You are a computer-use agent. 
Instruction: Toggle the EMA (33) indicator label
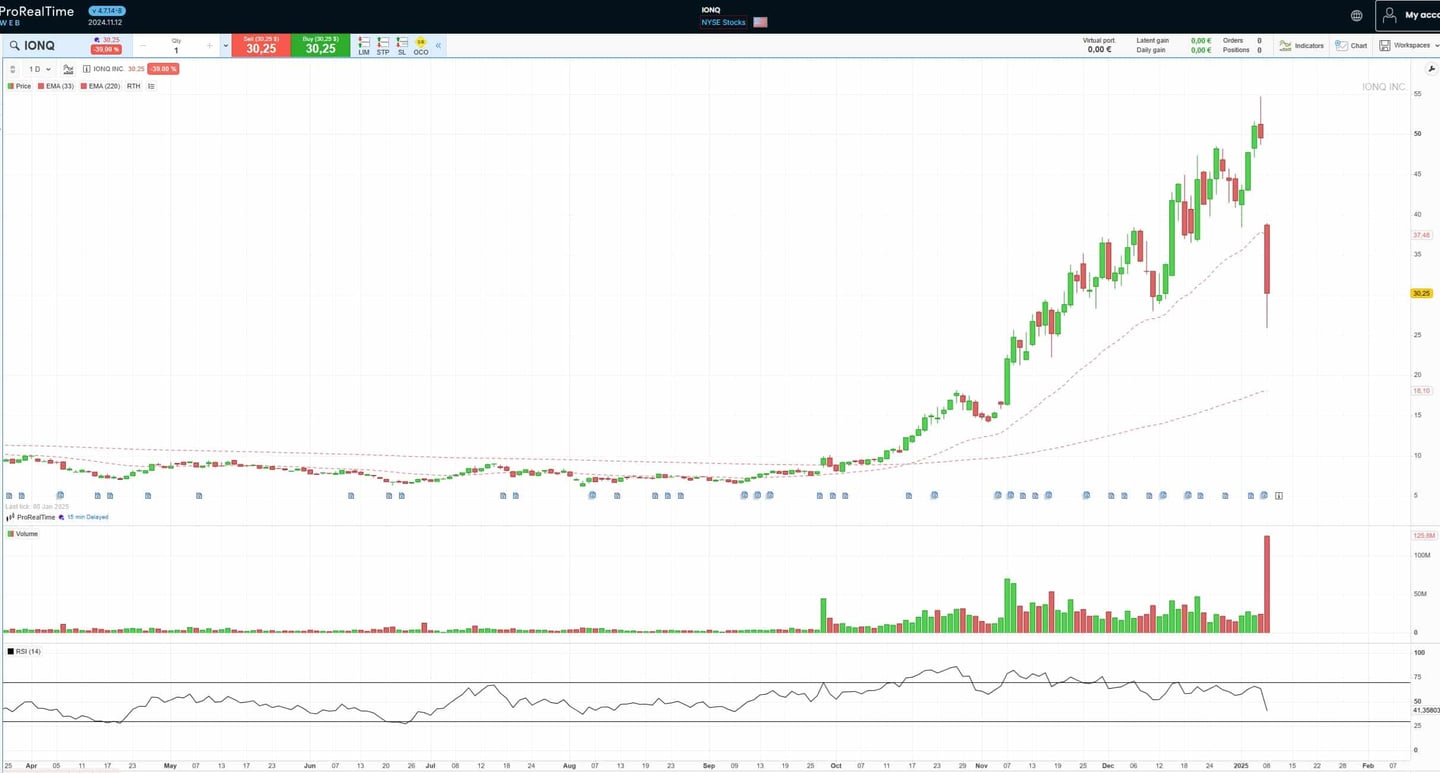pyautogui.click(x=58, y=86)
